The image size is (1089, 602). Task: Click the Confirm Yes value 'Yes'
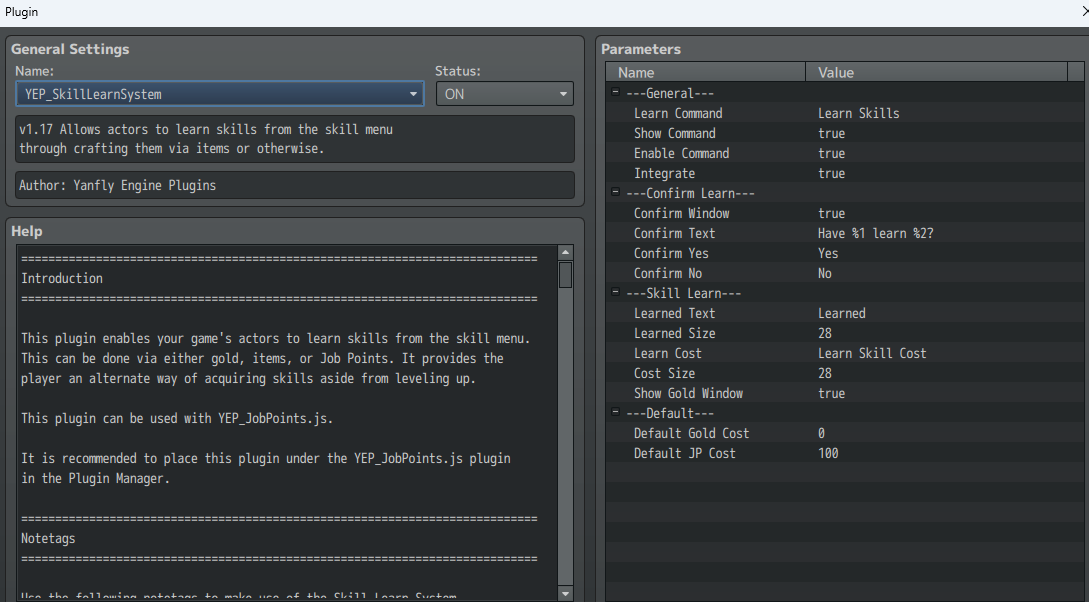828,253
